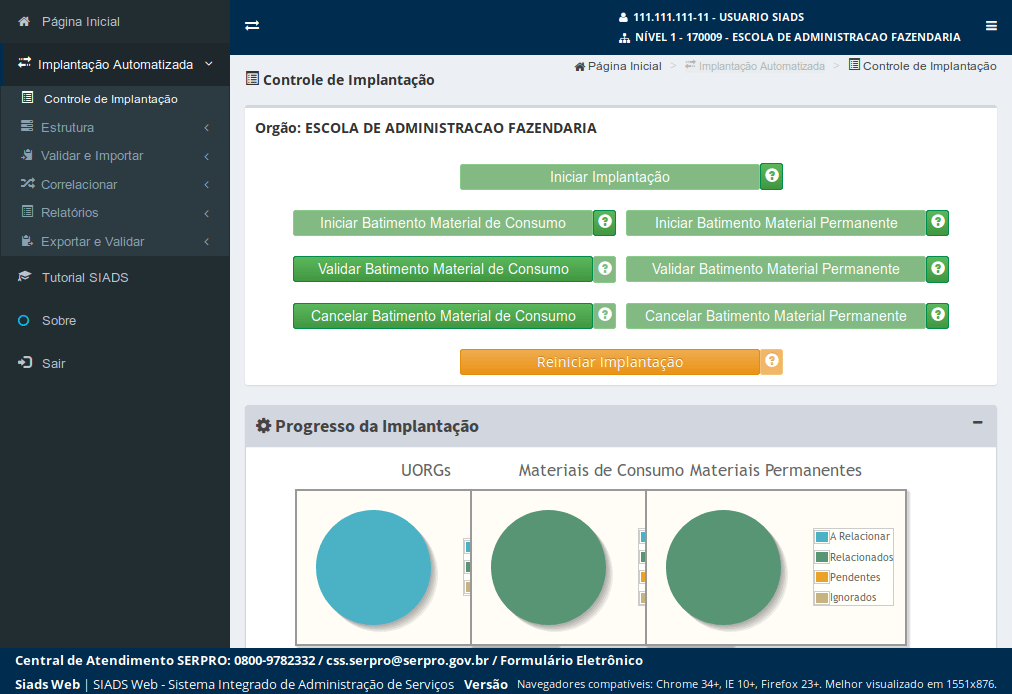Click Iniciar Batimento Material Permanente
This screenshot has width=1012, height=694.
tap(776, 223)
